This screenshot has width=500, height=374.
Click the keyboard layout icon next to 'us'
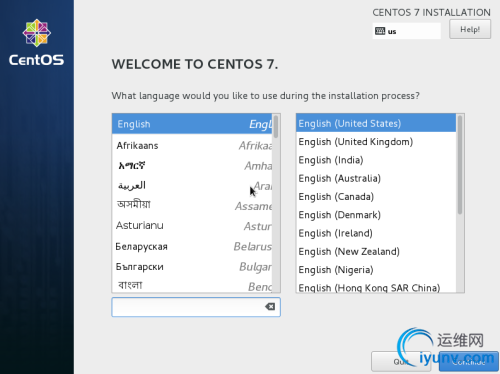click(x=380, y=31)
